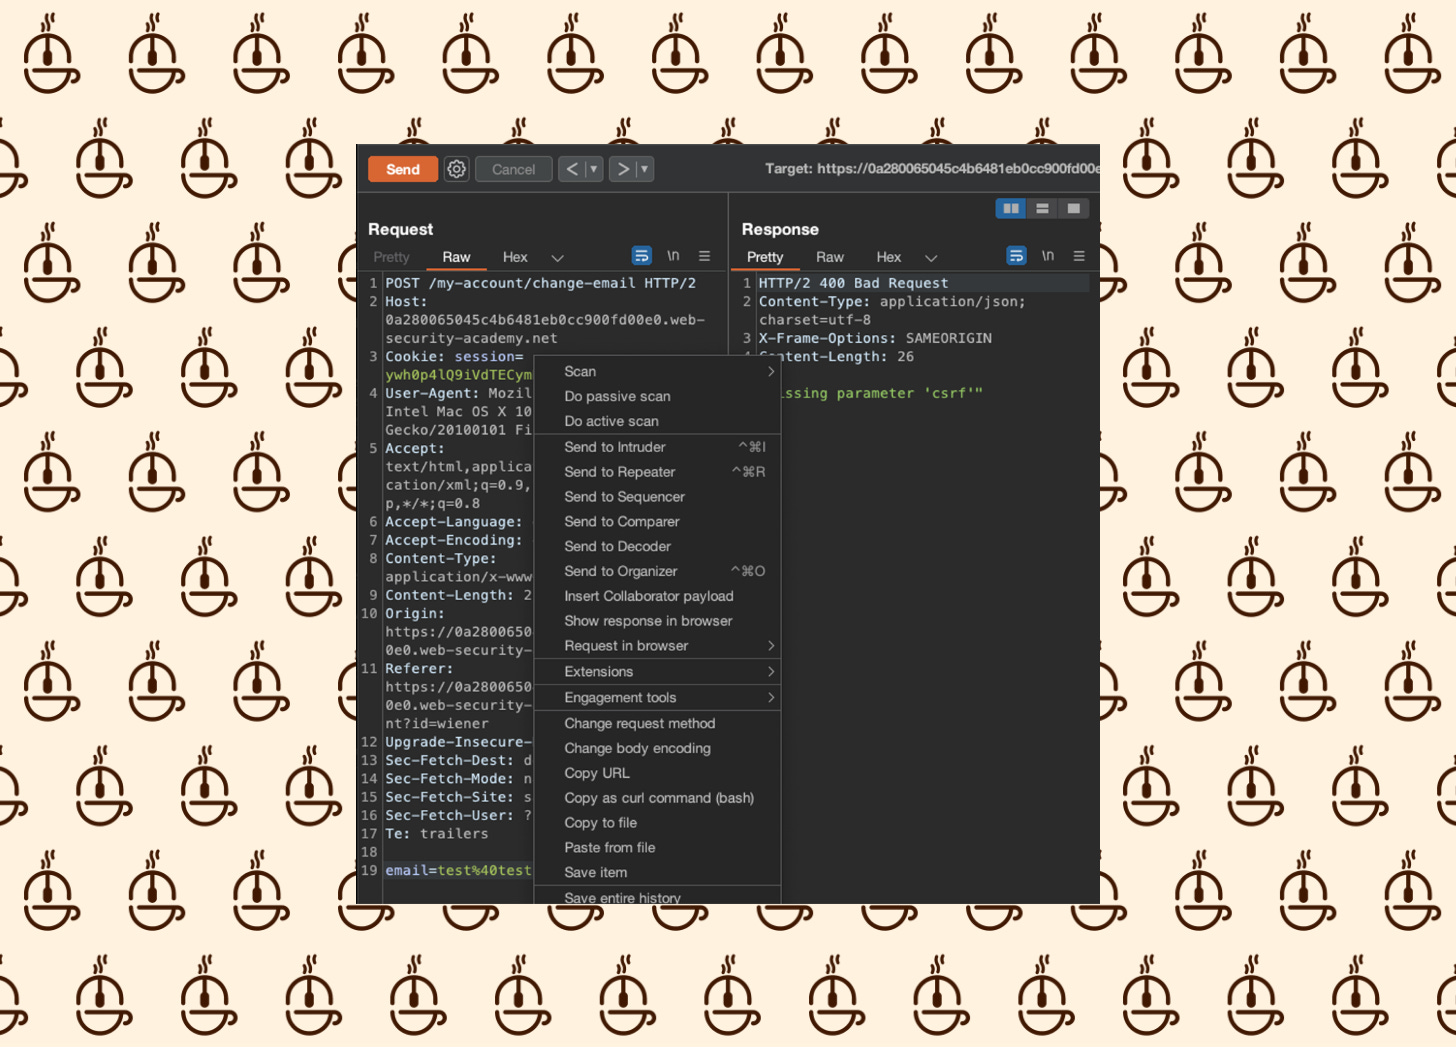Click the X-Frame-Options: SAMEORIGIN header

(875, 338)
